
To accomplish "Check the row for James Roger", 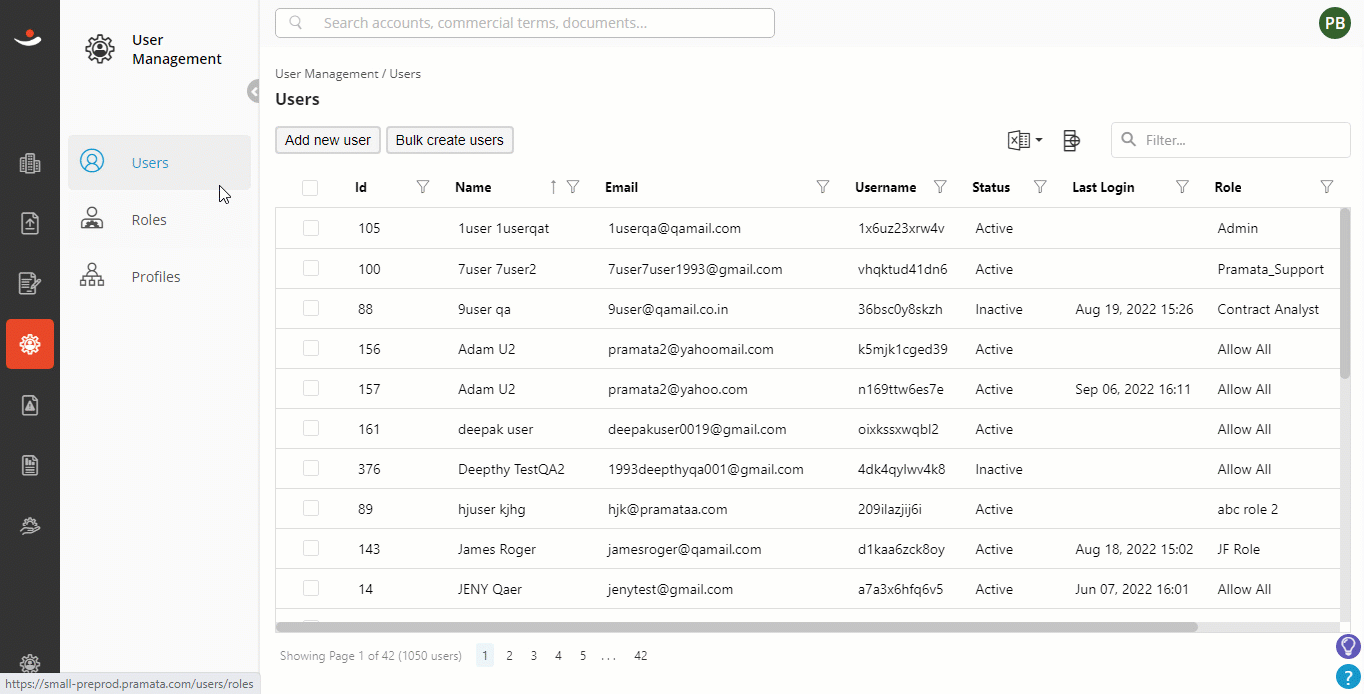I will pyautogui.click(x=311, y=548).
